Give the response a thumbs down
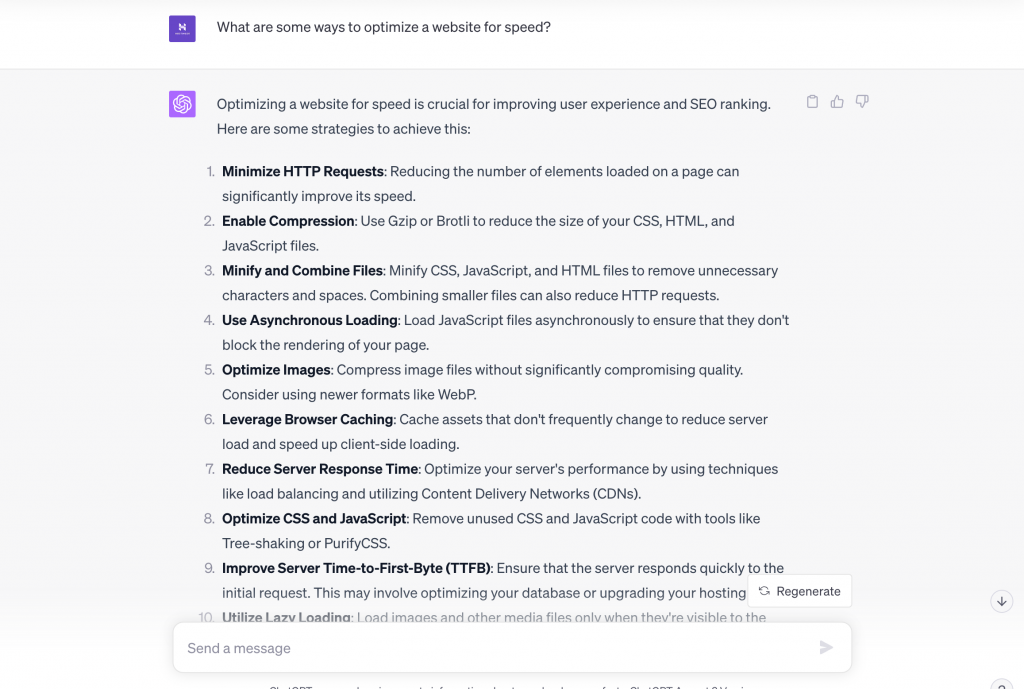The width and height of the screenshot is (1024, 689). 862,102
